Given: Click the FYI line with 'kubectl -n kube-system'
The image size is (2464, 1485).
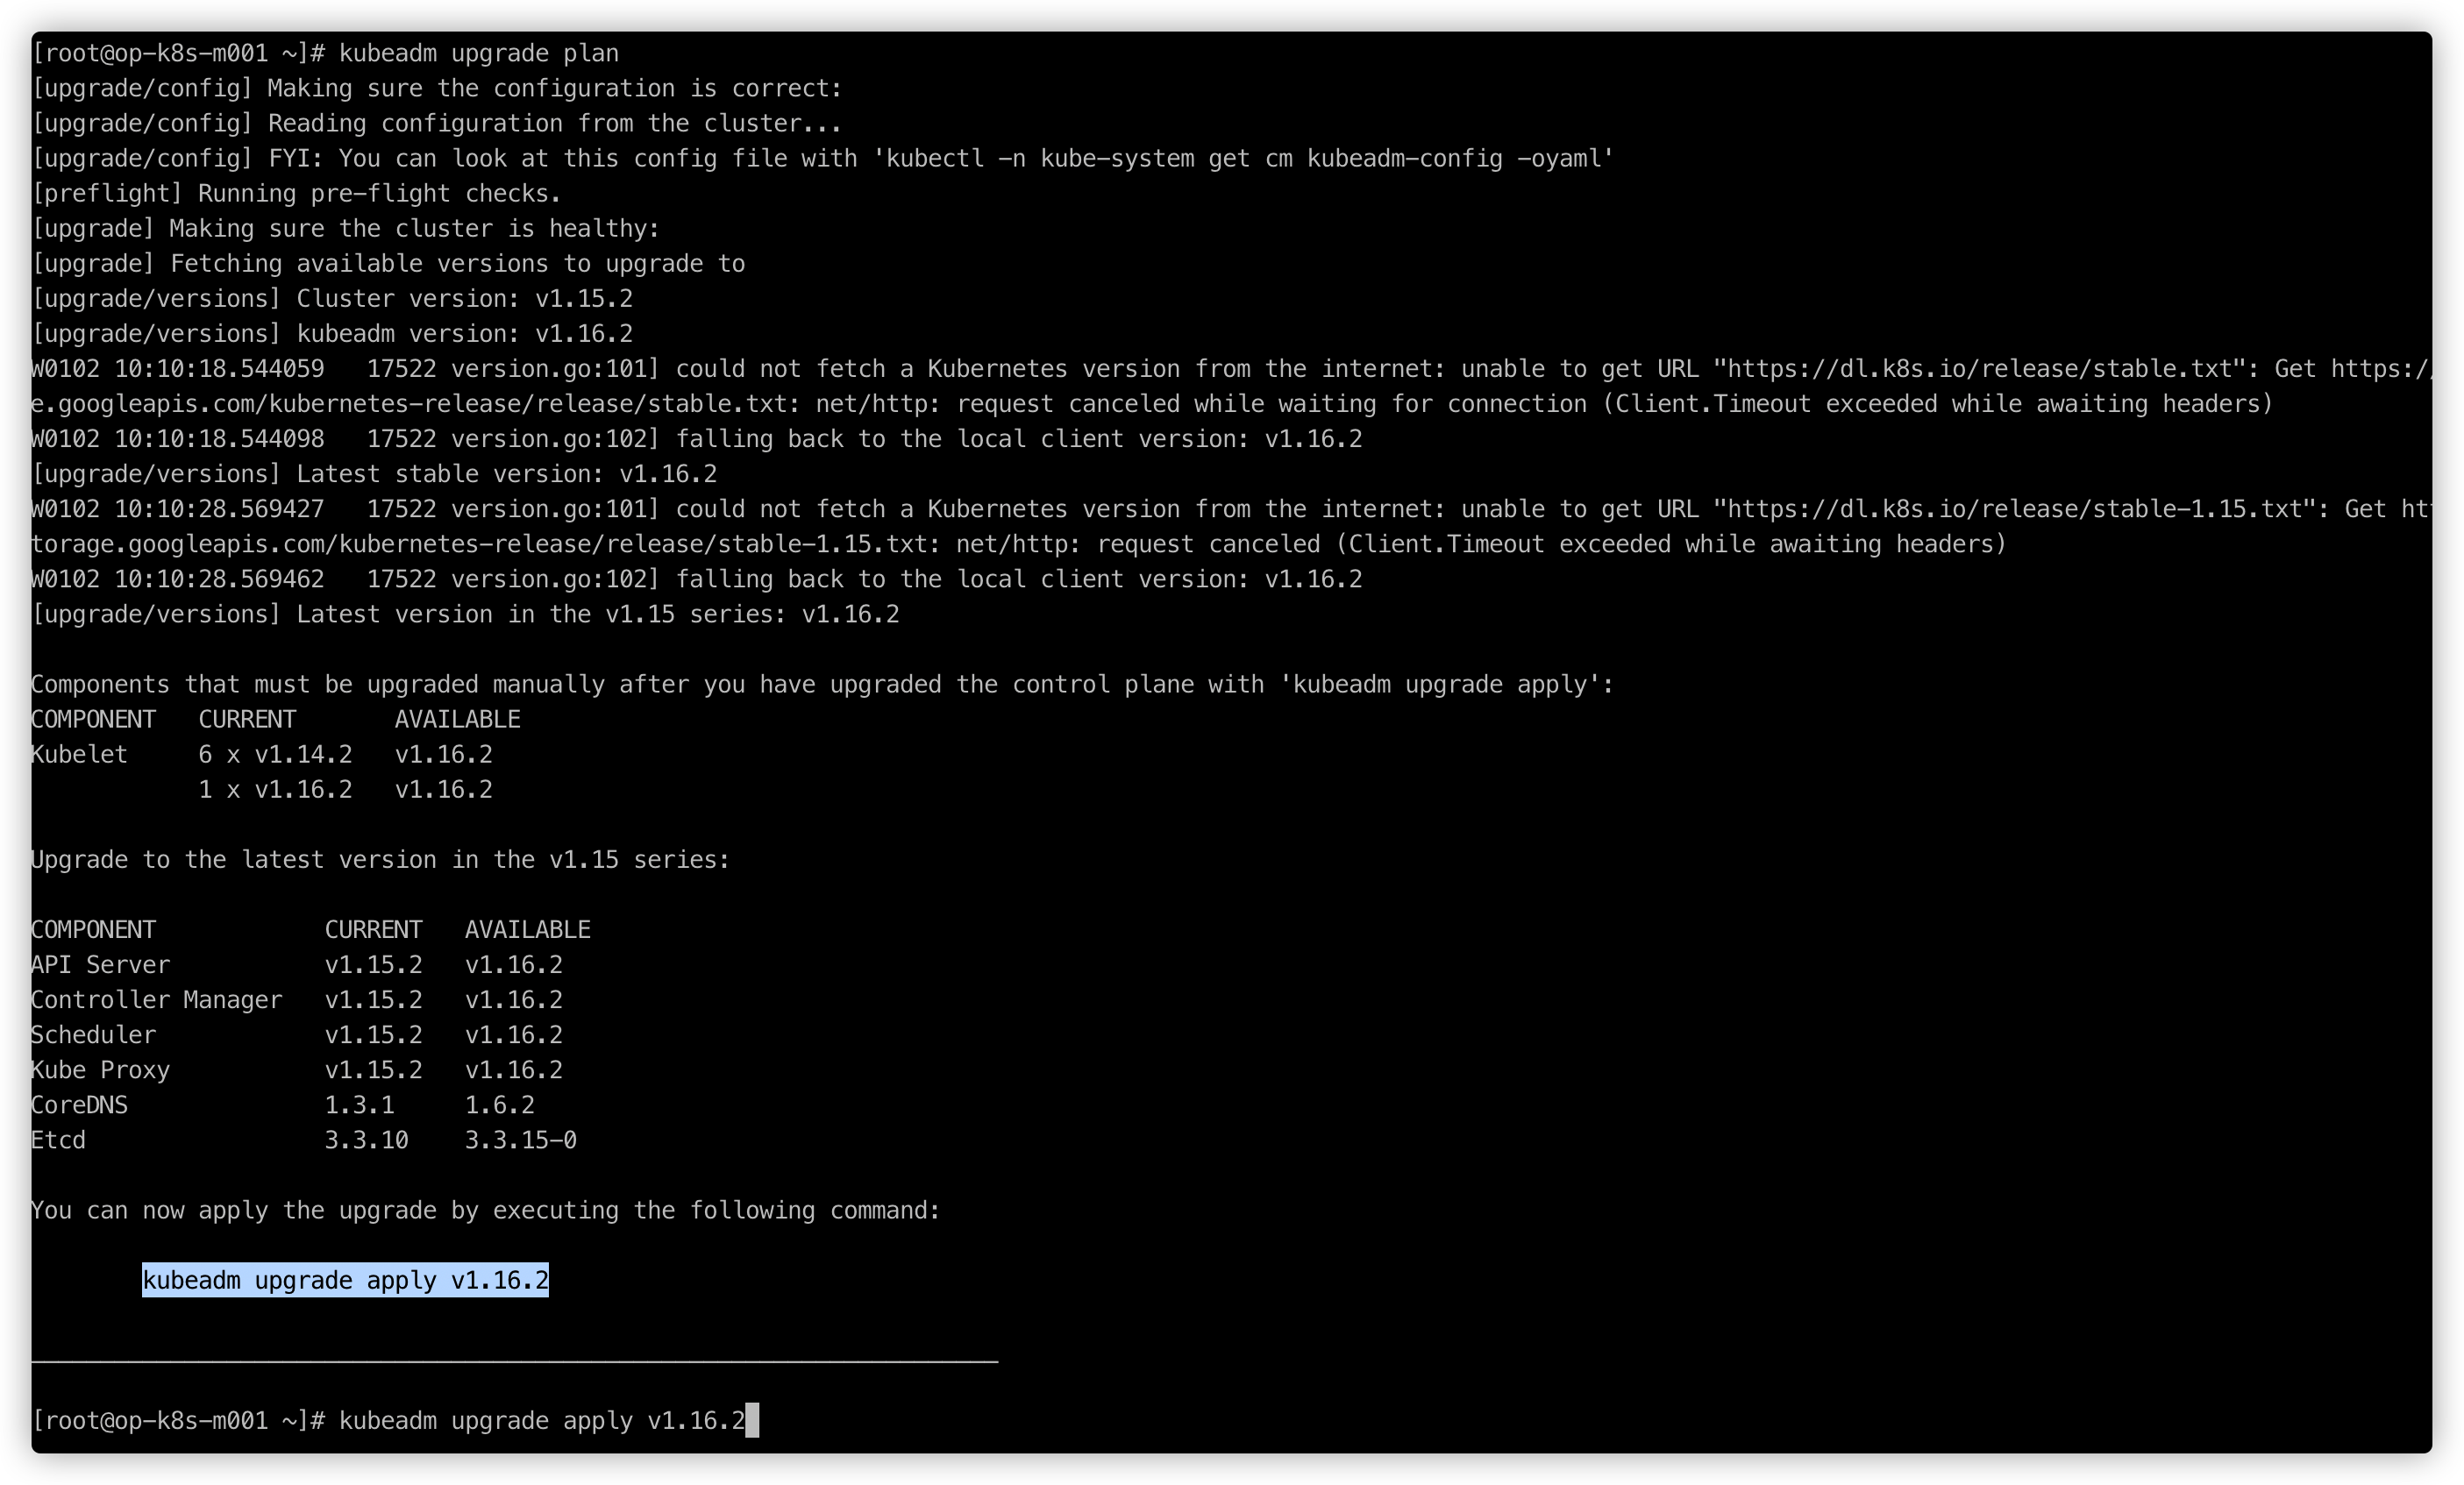Looking at the screenshot, I should (822, 158).
